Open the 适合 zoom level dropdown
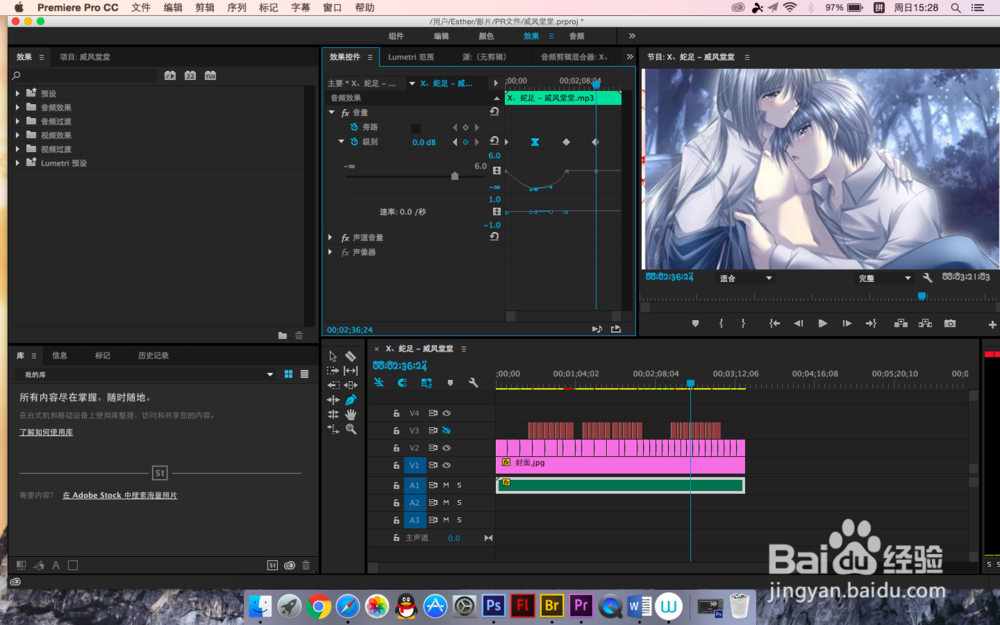This screenshot has height=625, width=1000. coord(745,278)
